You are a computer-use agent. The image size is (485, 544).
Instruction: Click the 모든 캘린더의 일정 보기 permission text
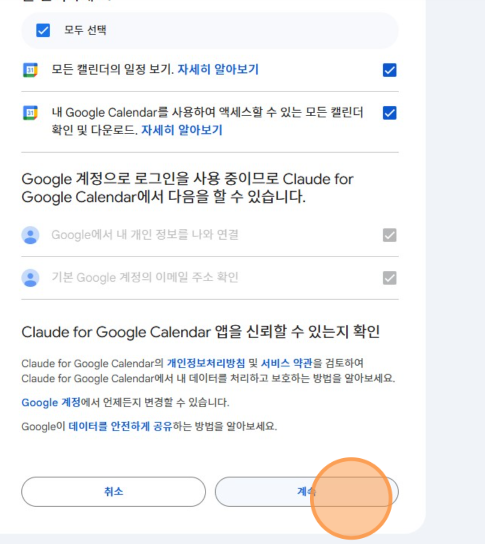point(113,69)
